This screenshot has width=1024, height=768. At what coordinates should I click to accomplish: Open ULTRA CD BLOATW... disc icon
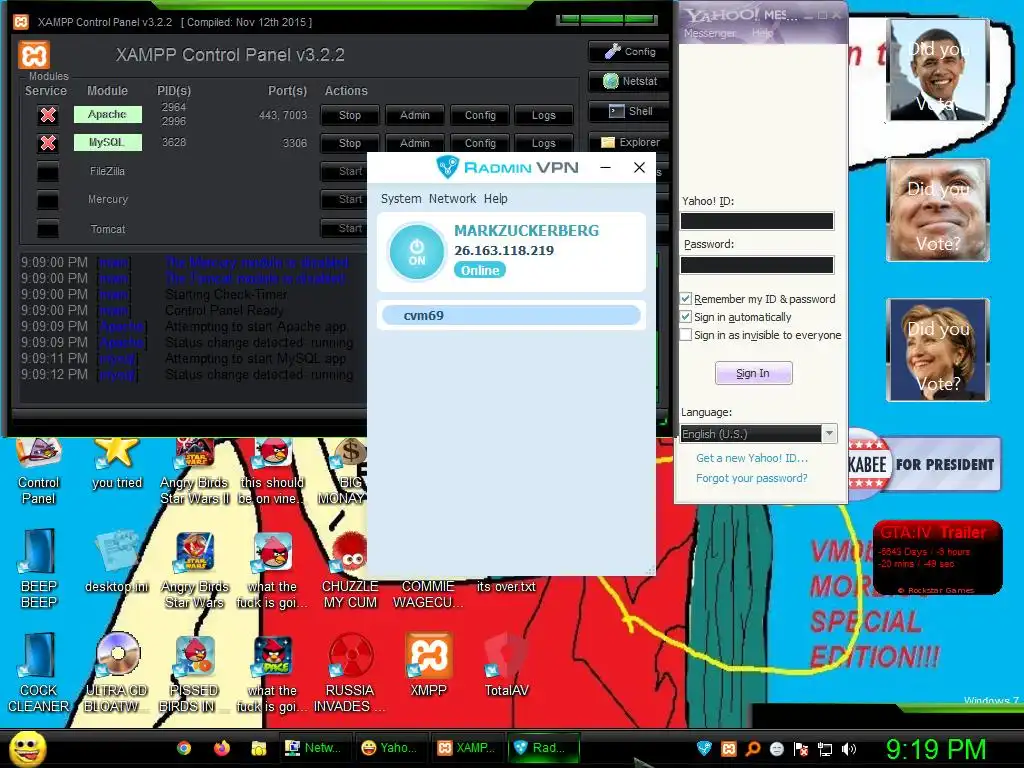pos(116,673)
